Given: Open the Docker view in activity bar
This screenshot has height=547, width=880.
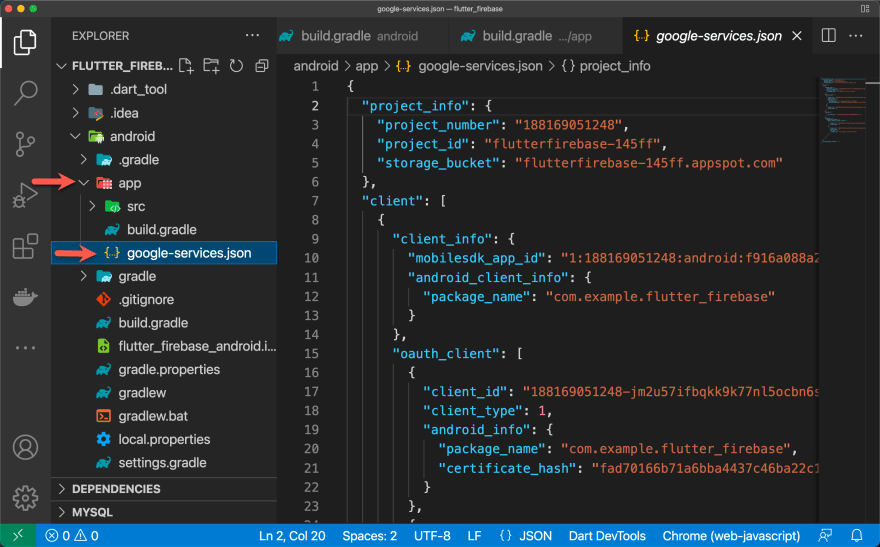Looking at the screenshot, I should coord(25,297).
